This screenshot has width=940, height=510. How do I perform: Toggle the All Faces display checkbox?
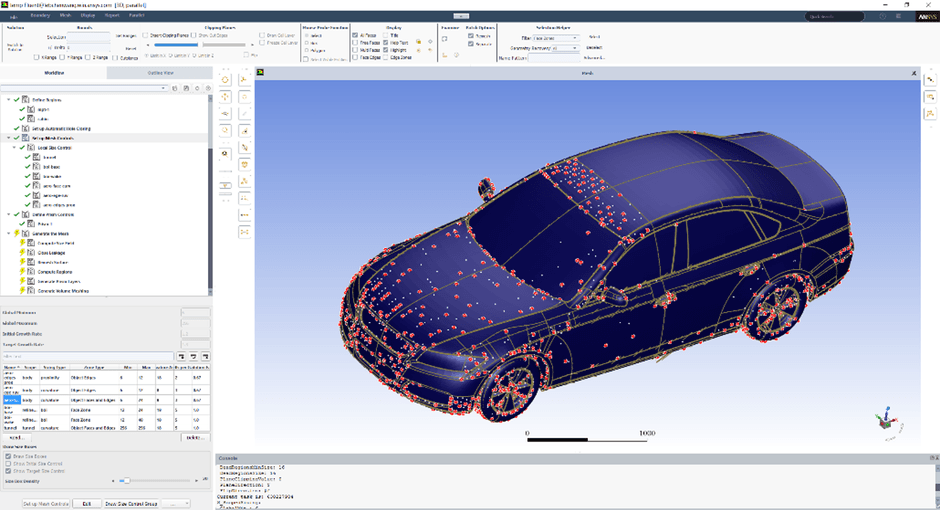point(355,35)
